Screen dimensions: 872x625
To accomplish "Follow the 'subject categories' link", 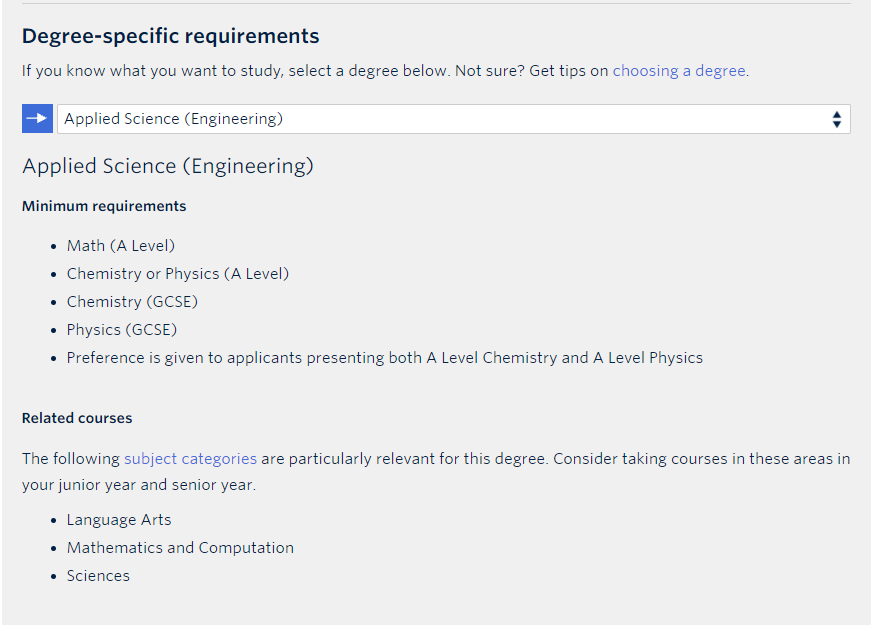I will [x=190, y=459].
